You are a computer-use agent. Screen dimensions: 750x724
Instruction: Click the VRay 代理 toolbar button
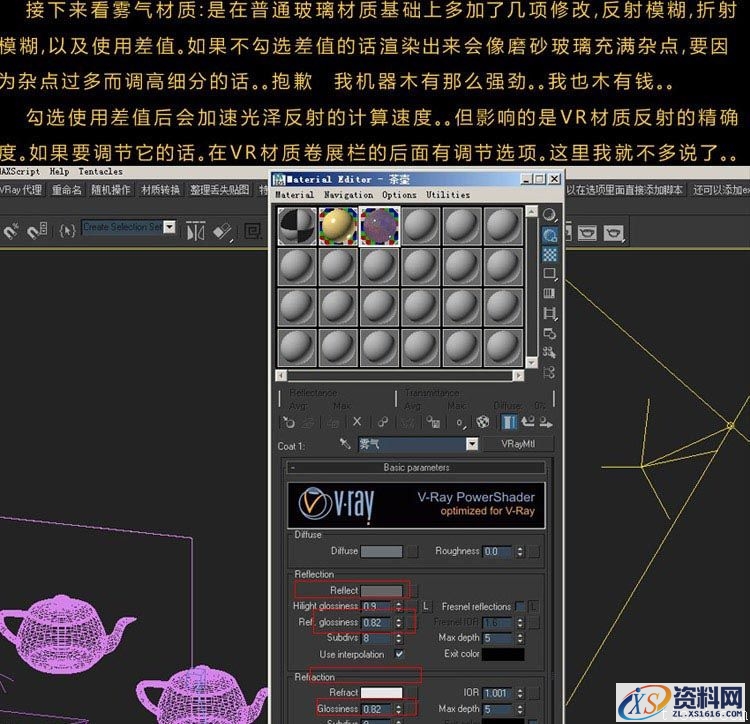22,190
